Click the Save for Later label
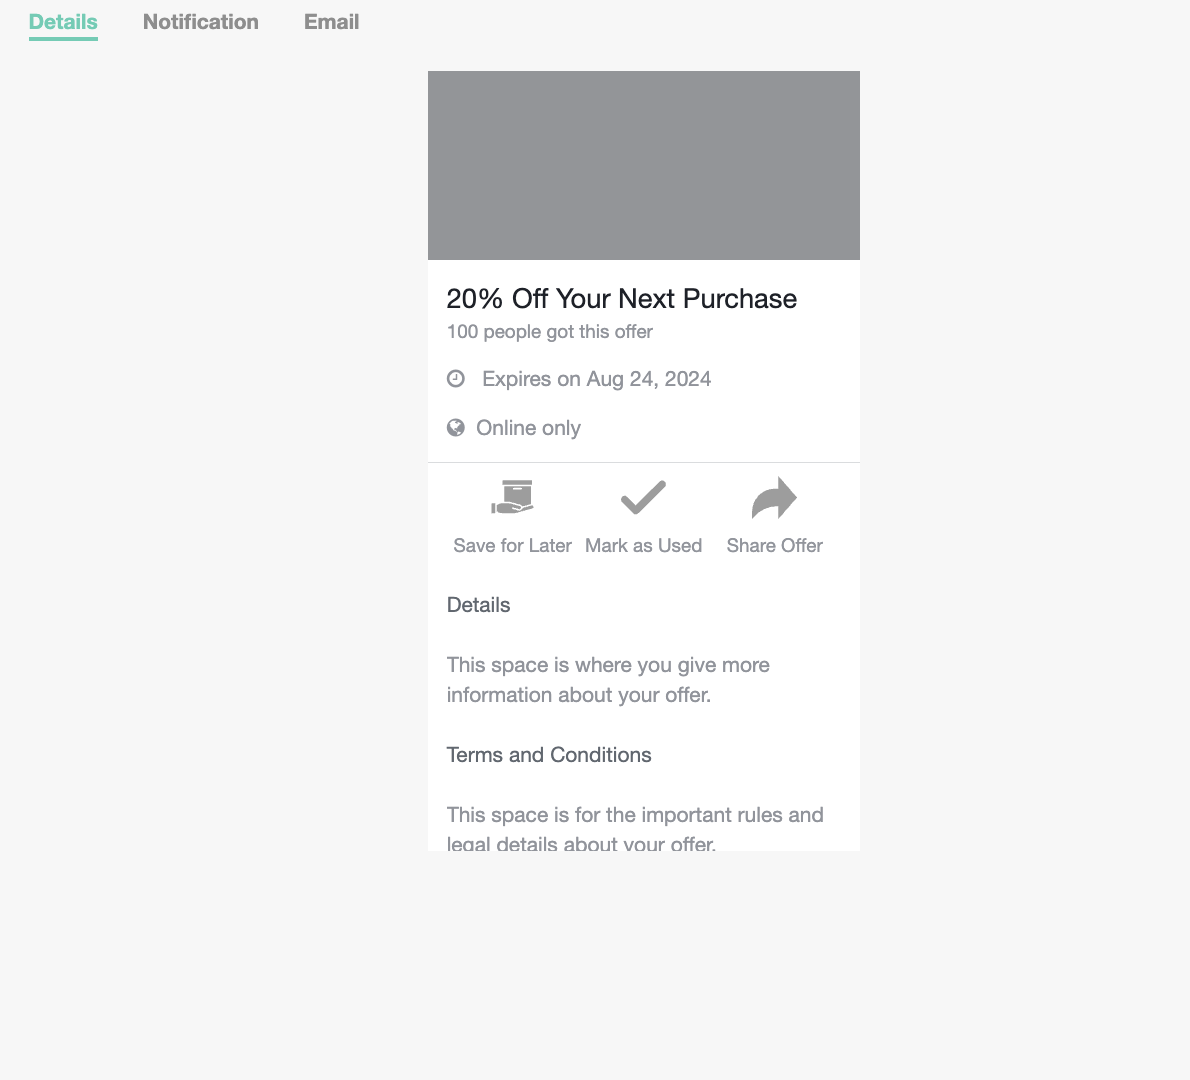 click(x=512, y=545)
